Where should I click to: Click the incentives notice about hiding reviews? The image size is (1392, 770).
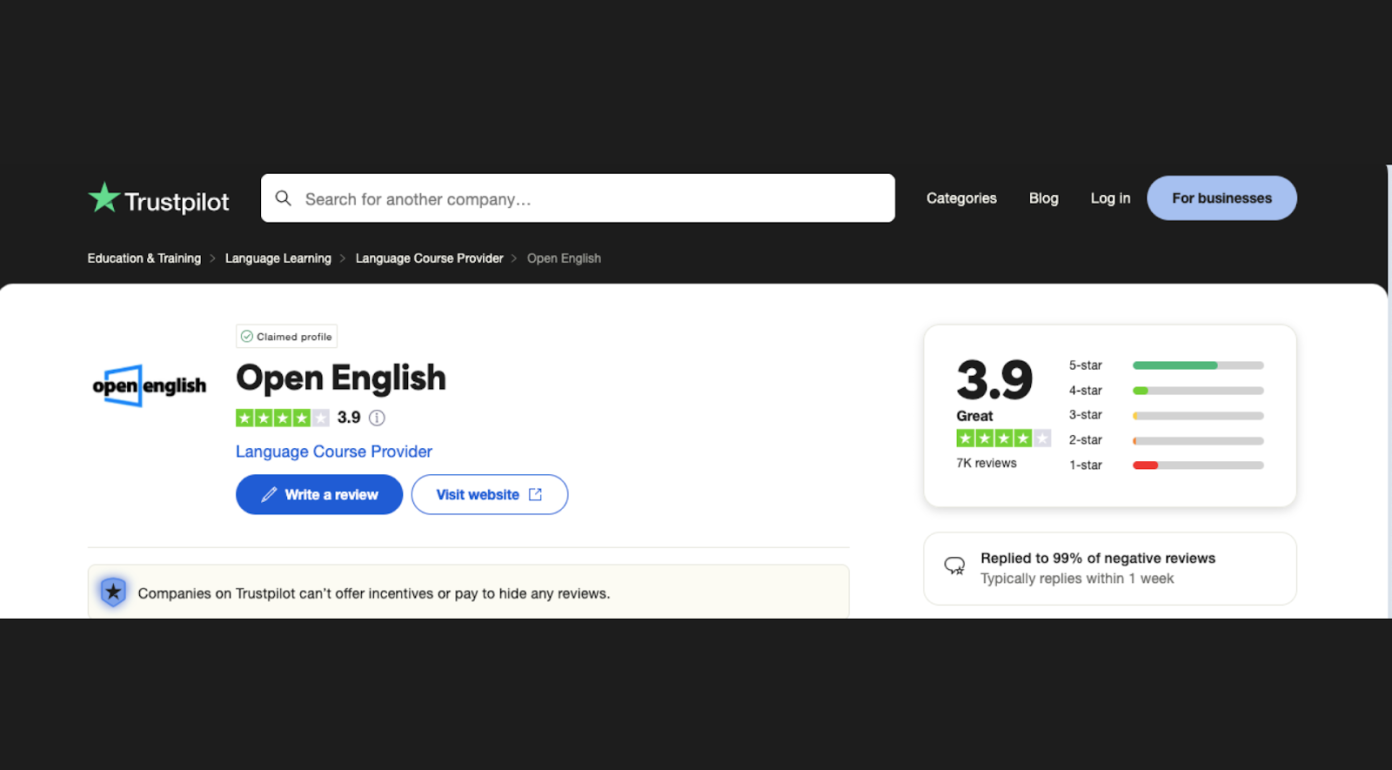click(468, 592)
